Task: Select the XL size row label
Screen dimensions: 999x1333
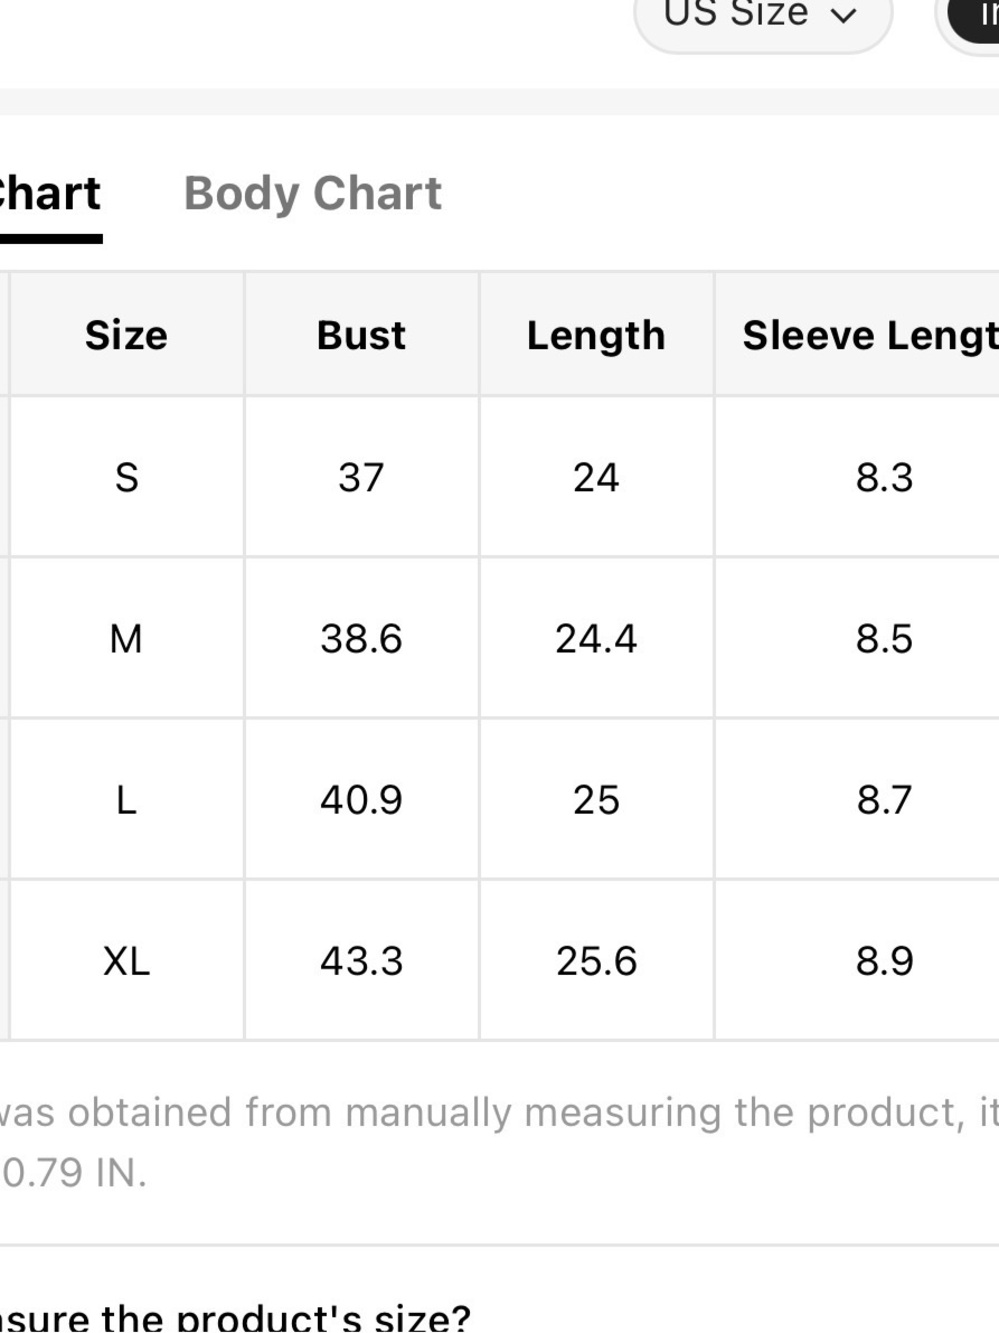Action: coord(127,961)
